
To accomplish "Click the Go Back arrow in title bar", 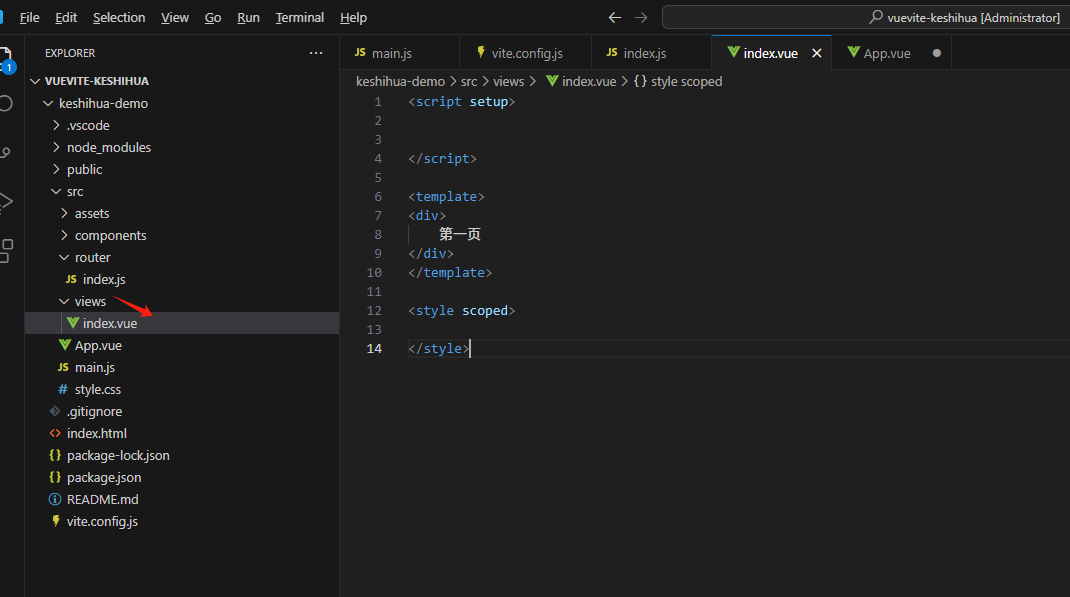I will pos(615,18).
